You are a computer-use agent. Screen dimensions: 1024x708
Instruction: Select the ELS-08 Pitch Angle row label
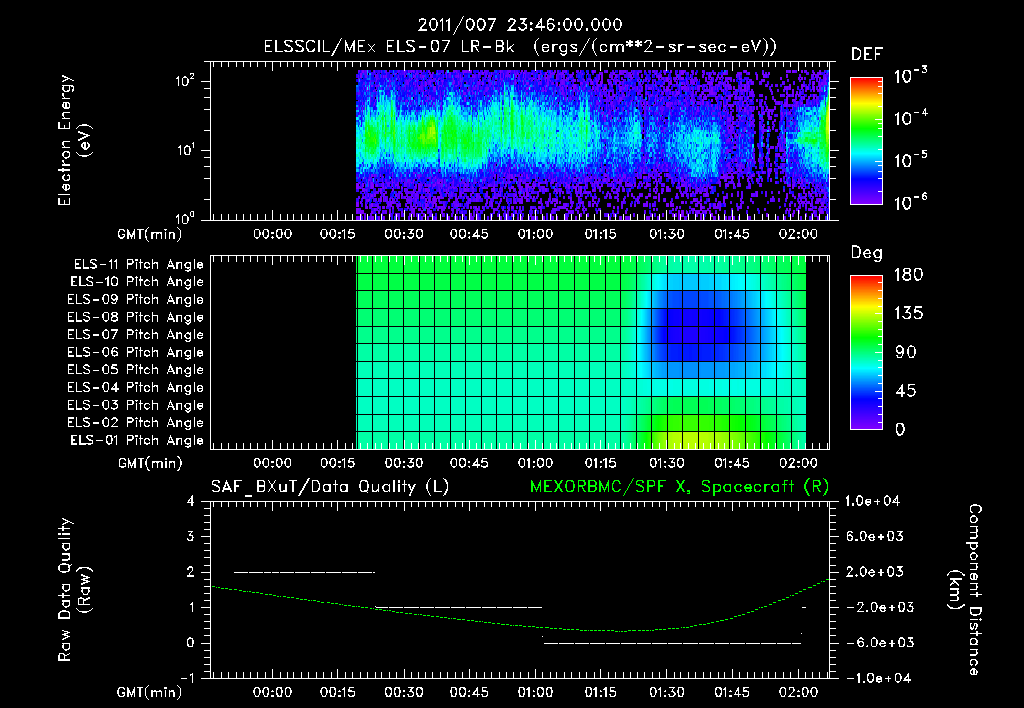pyautogui.click(x=135, y=317)
